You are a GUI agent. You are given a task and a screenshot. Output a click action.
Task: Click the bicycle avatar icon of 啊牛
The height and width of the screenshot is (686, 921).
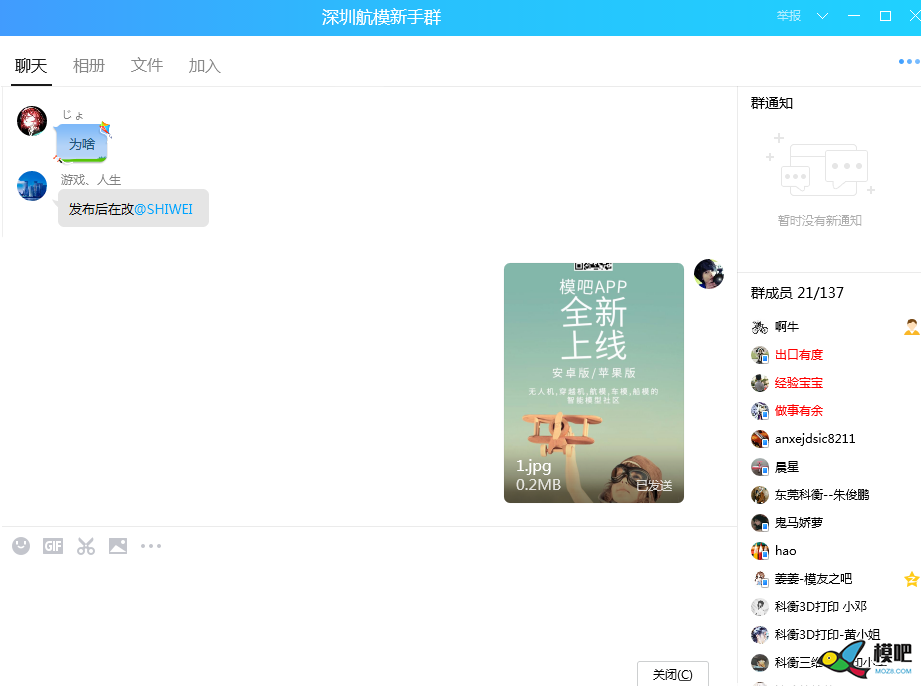click(x=760, y=327)
